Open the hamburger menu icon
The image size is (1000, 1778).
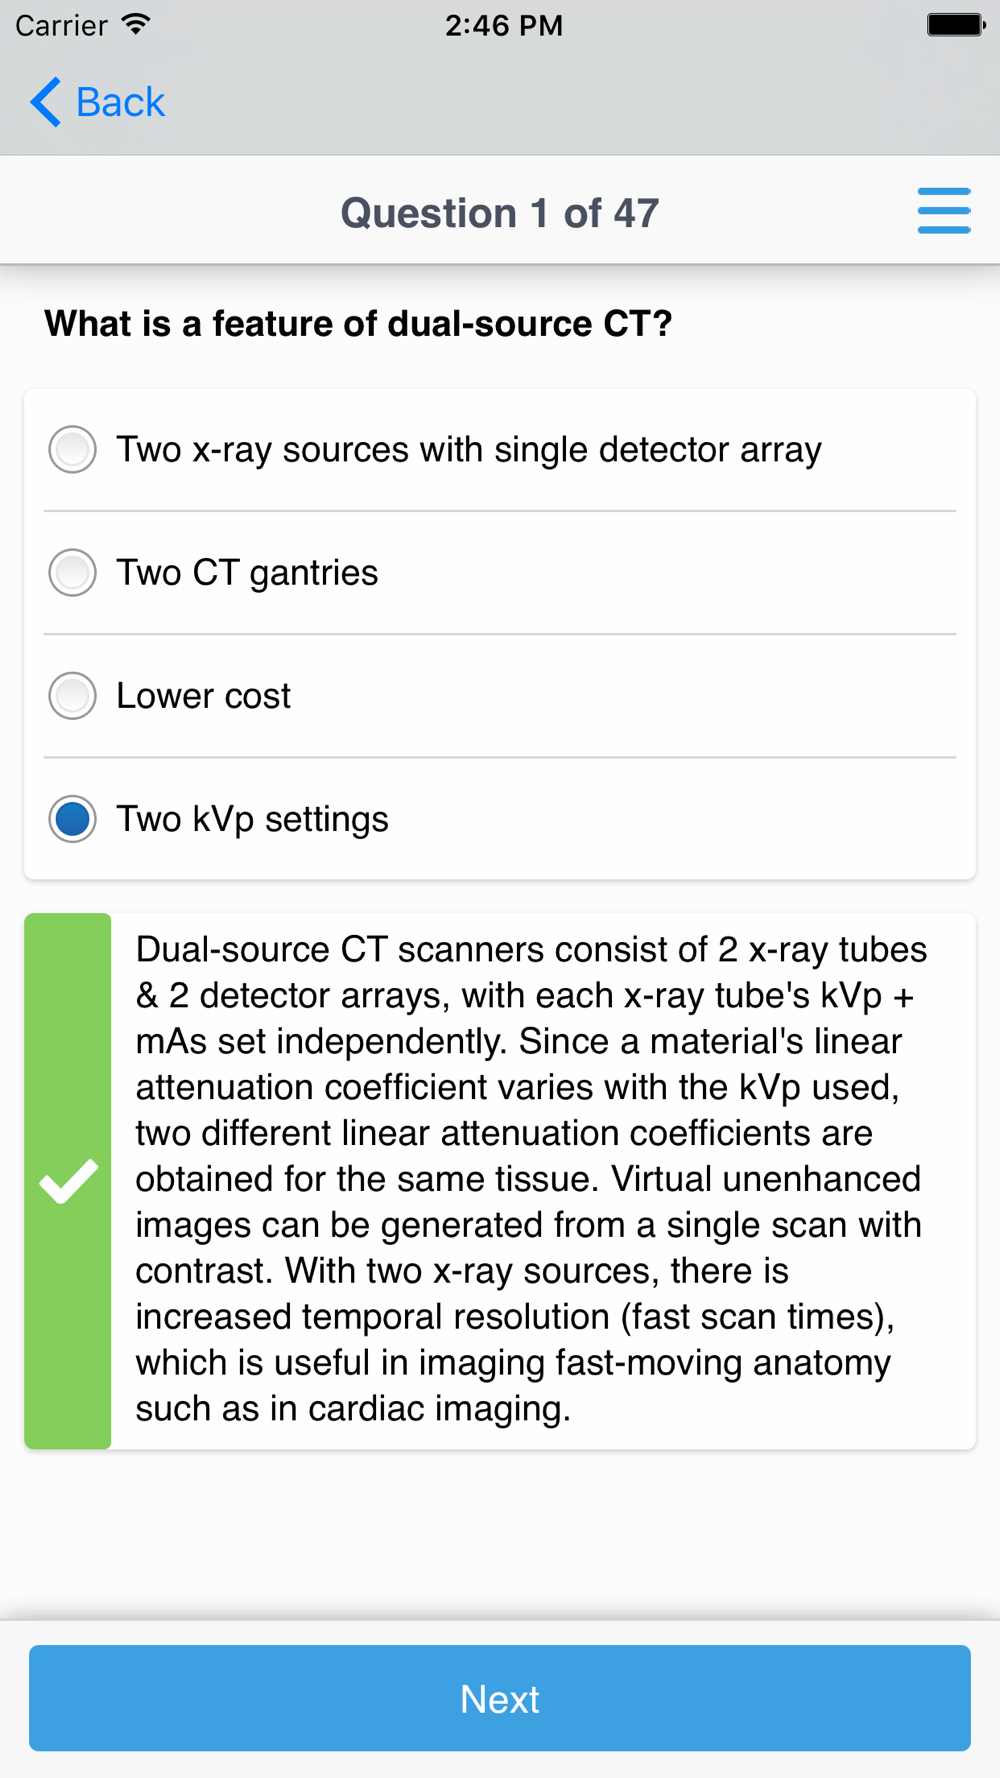943,211
